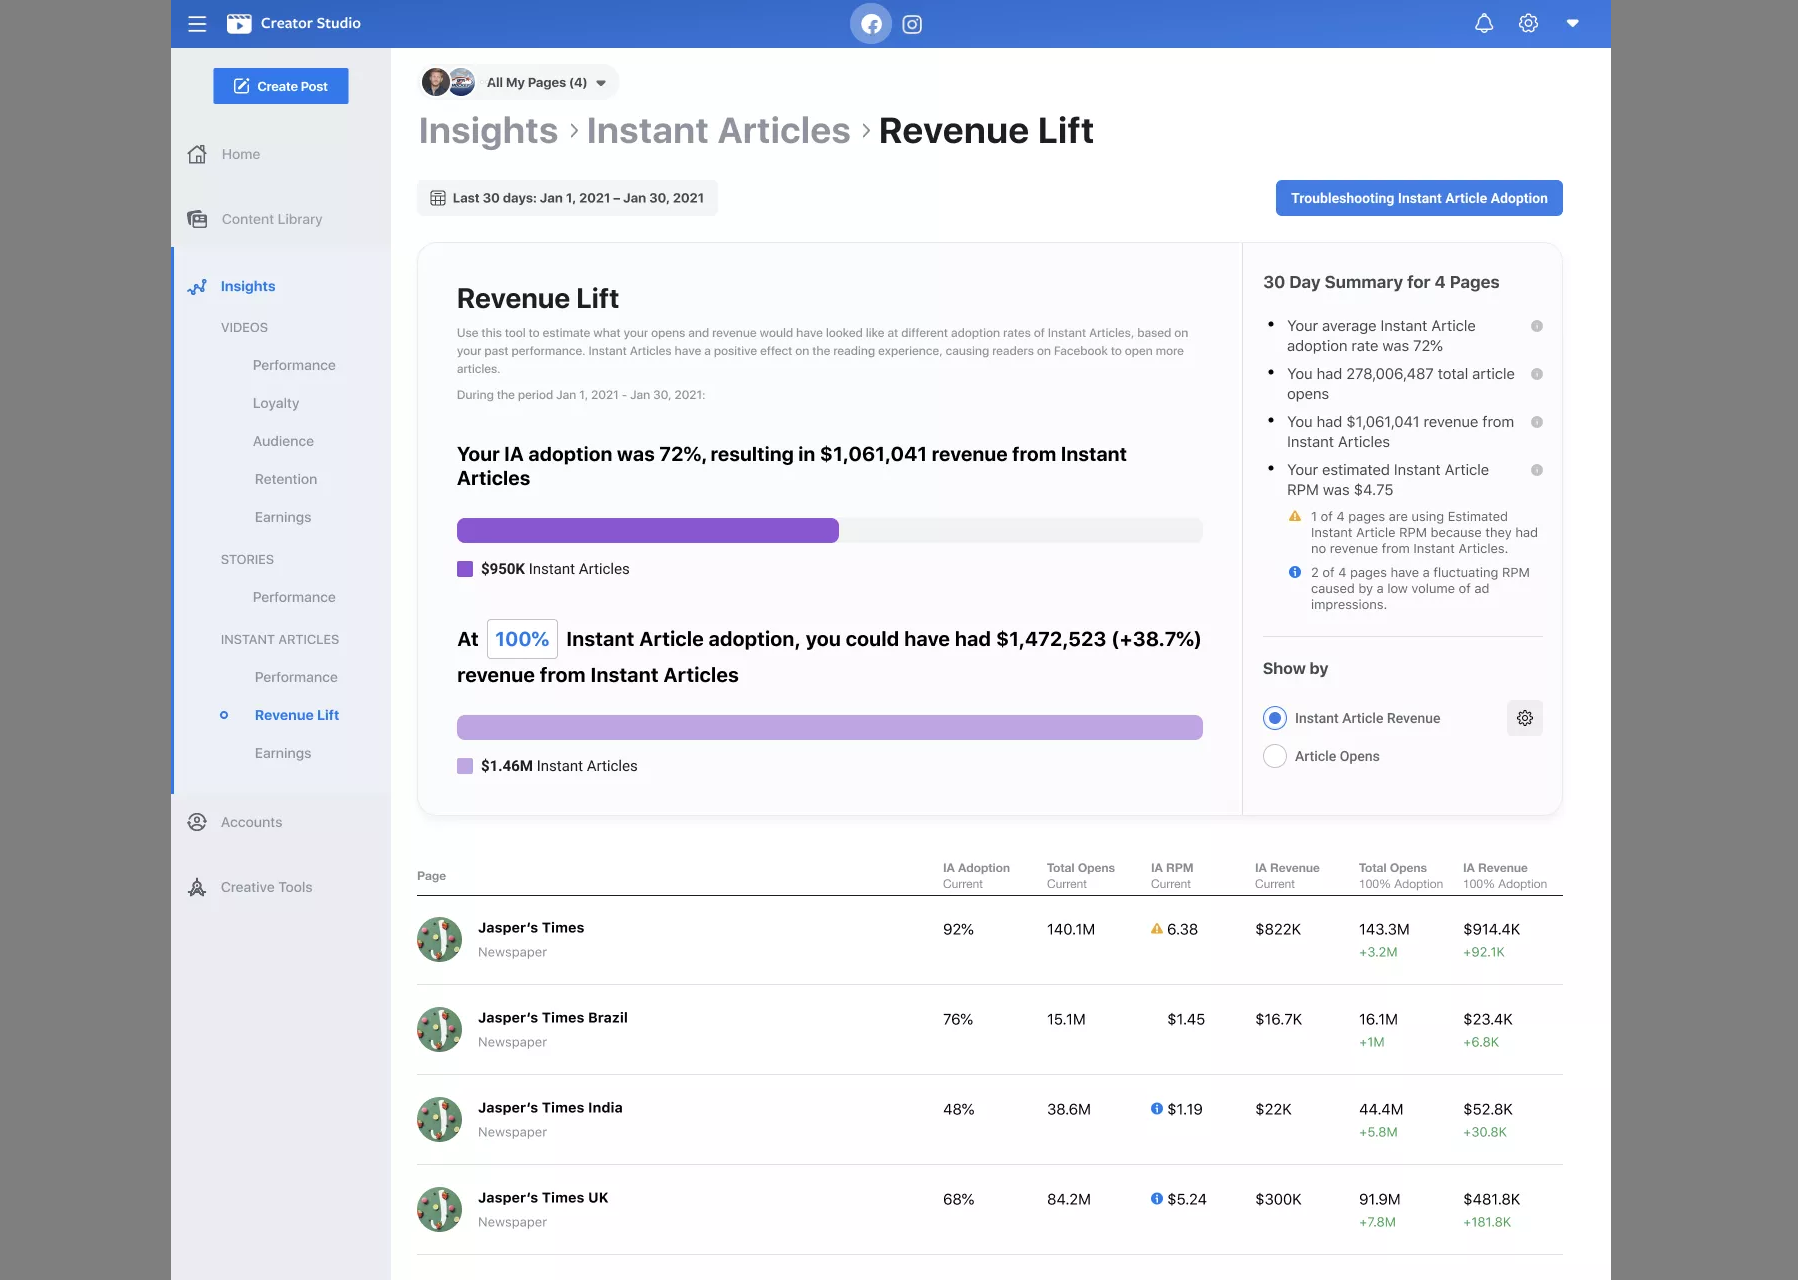Image resolution: width=1798 pixels, height=1280 pixels.
Task: Open Performance under Stories
Action: 294,597
